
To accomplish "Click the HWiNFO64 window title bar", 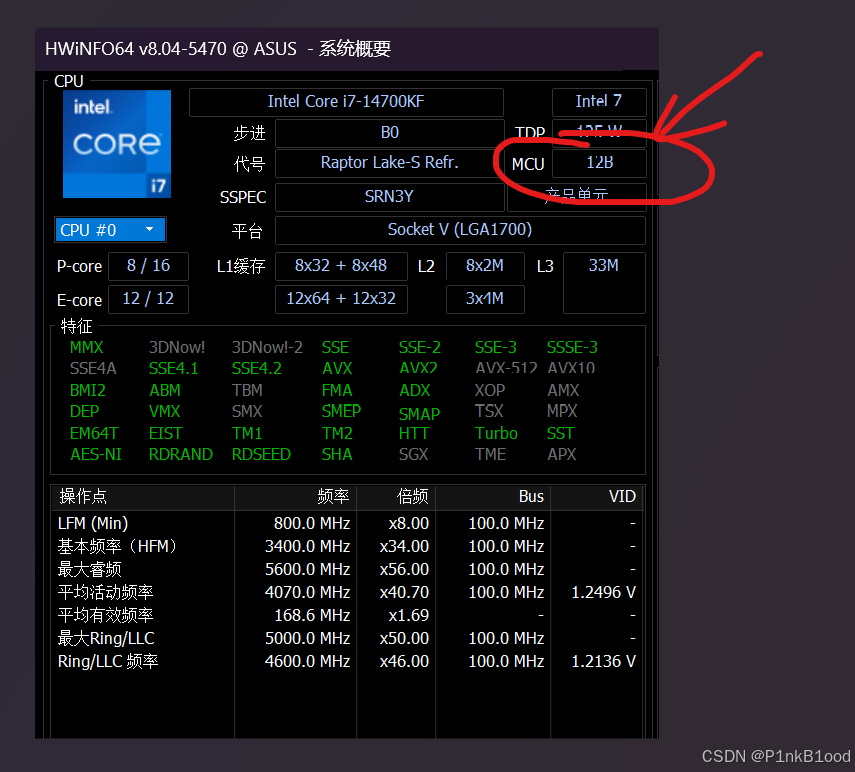I will 347,49.
